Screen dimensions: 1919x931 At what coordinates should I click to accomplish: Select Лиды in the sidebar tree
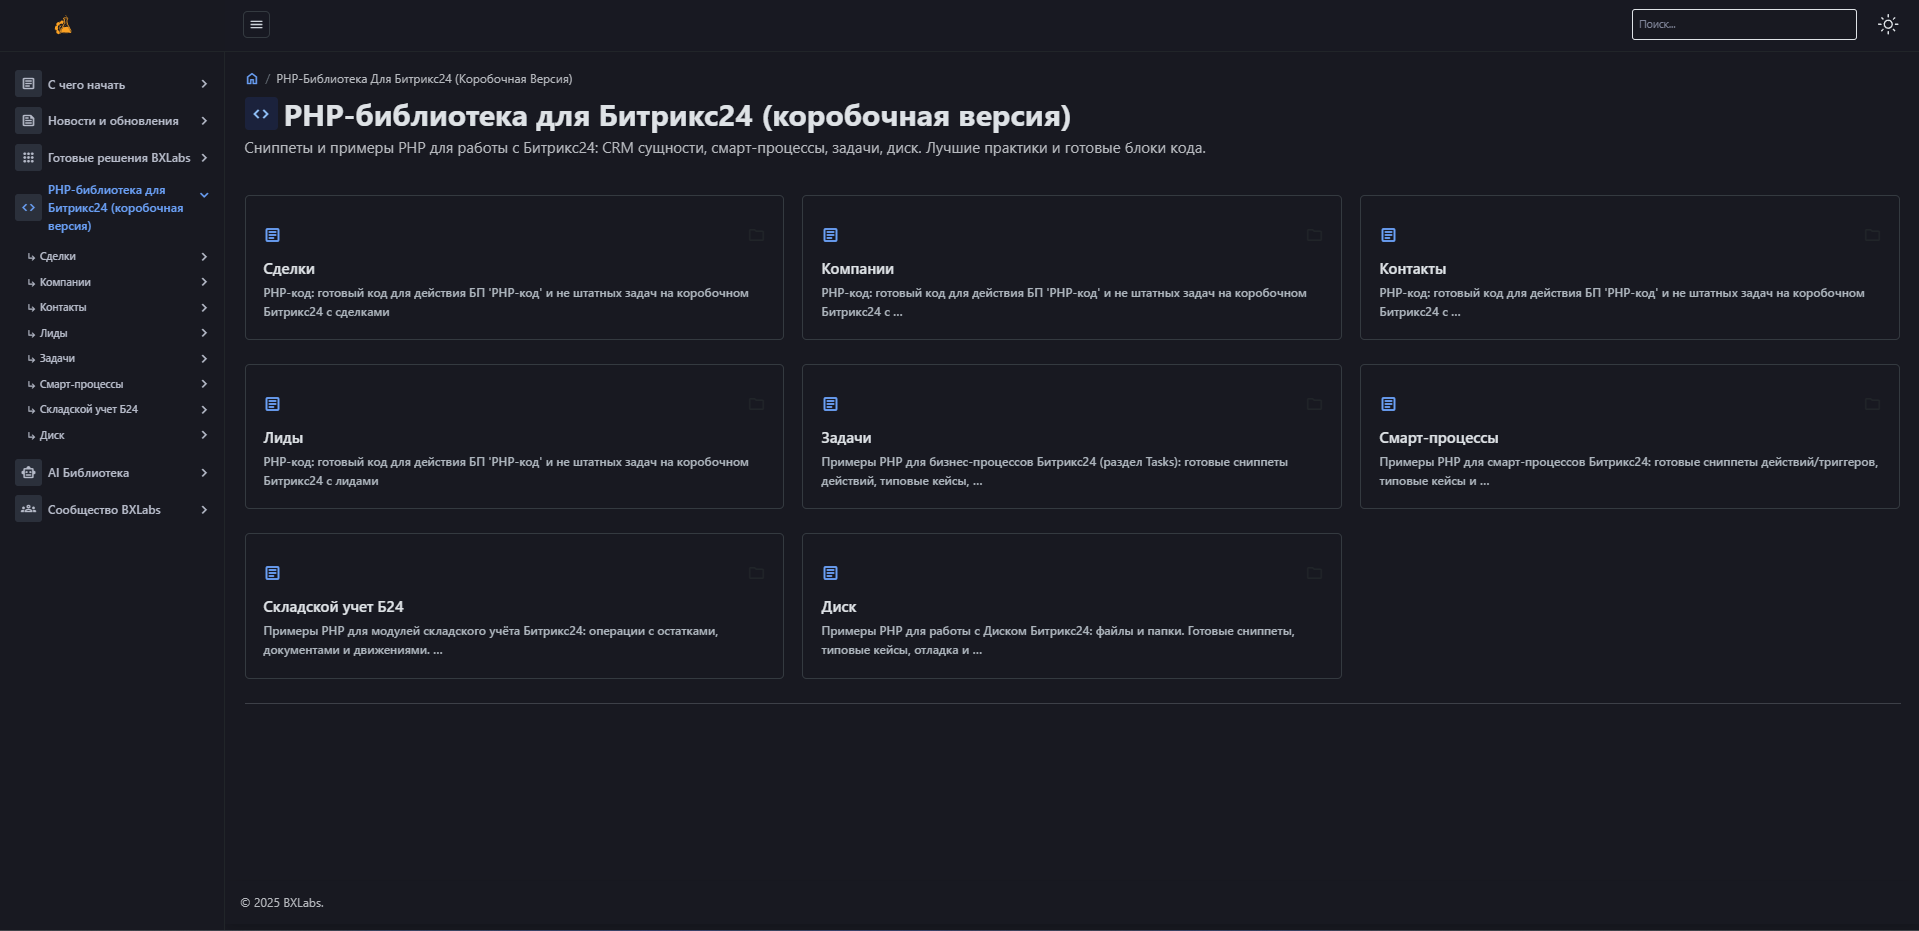click(54, 334)
